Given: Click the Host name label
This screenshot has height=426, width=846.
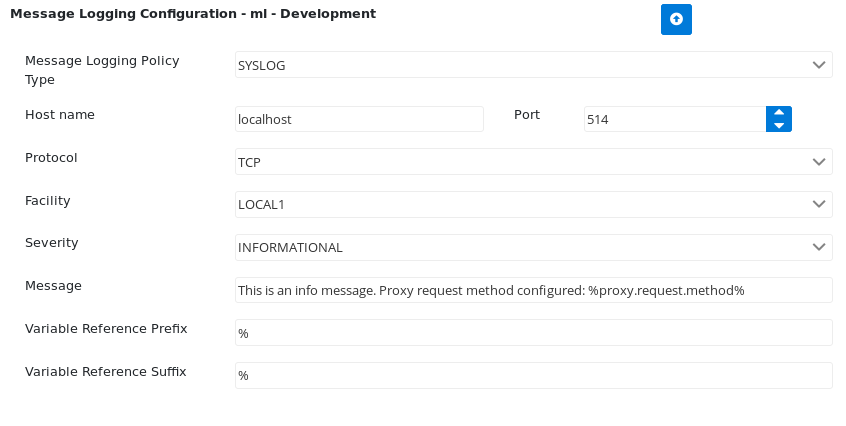Looking at the screenshot, I should tap(60, 114).
